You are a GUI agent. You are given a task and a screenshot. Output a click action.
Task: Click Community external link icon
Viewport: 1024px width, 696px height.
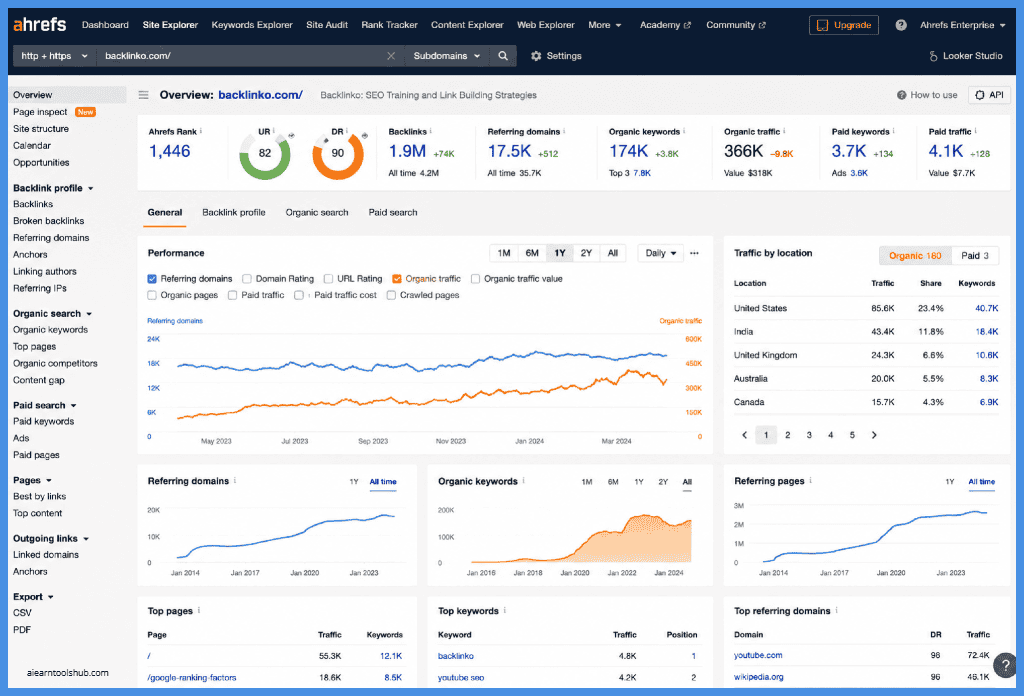click(x=762, y=25)
